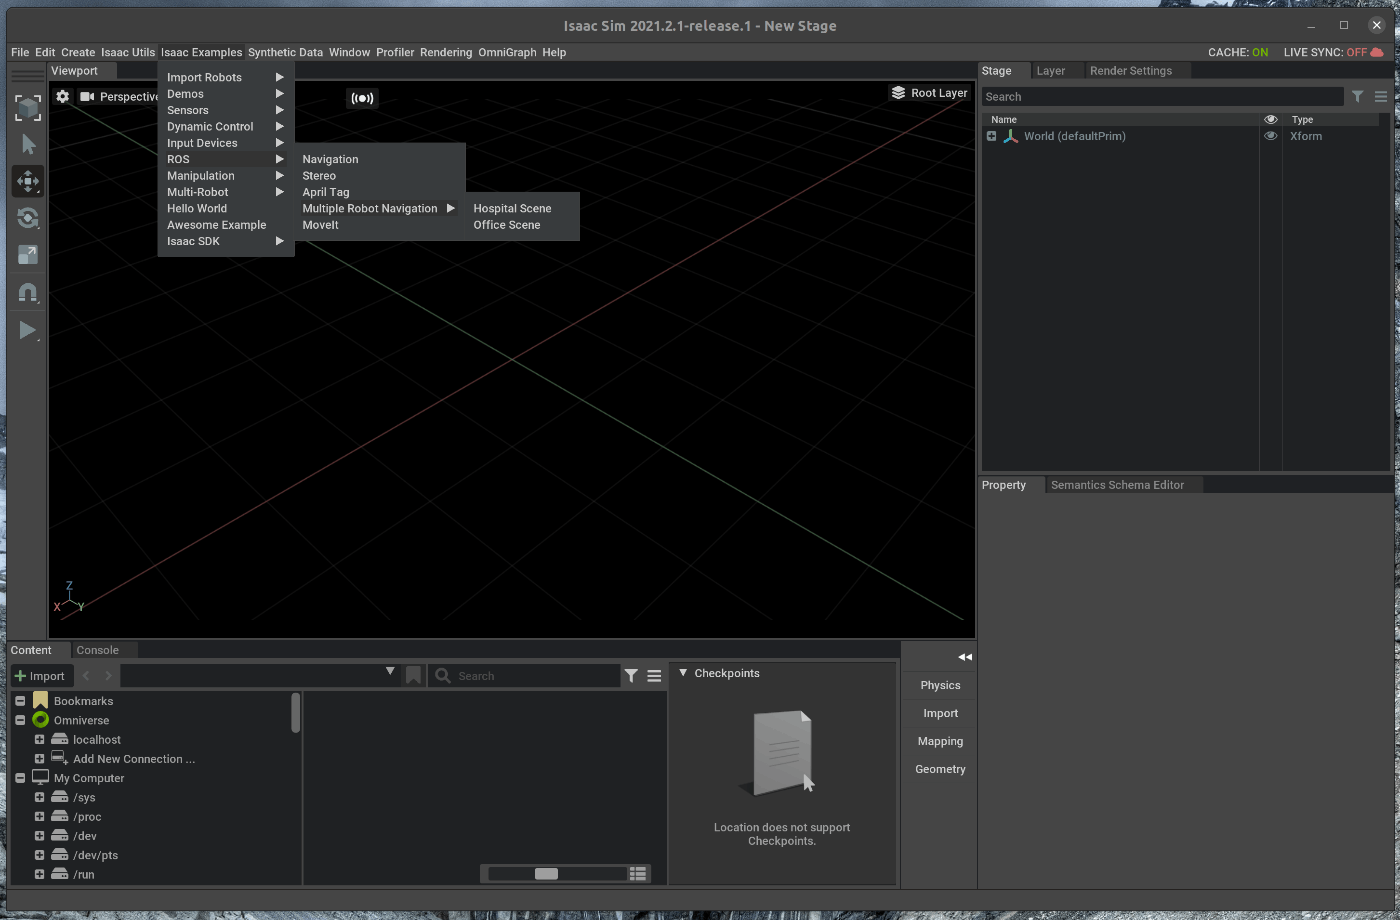Click the Stage search field
The image size is (1400, 920).
(x=1162, y=97)
